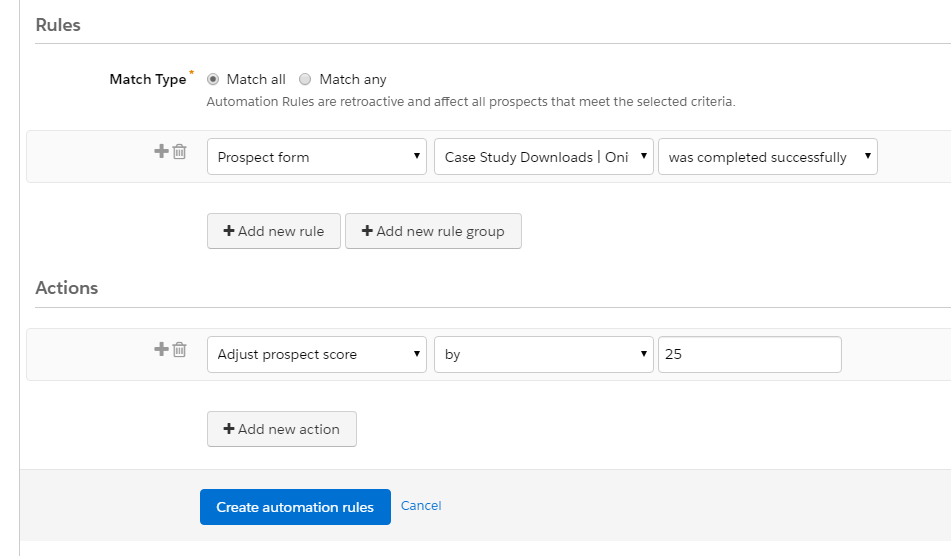Screen dimensions: 951x556
Task: Click the Rules section heading
Action: coord(58,25)
